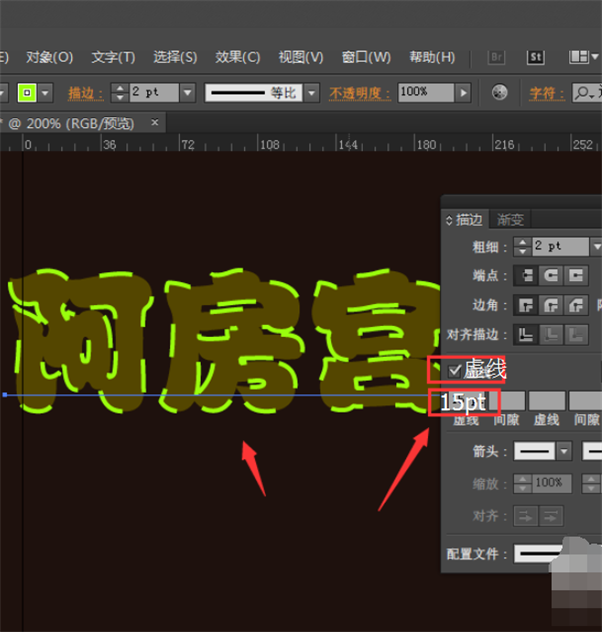Click the 阿 character on canvas

pyautogui.click(x=81, y=341)
